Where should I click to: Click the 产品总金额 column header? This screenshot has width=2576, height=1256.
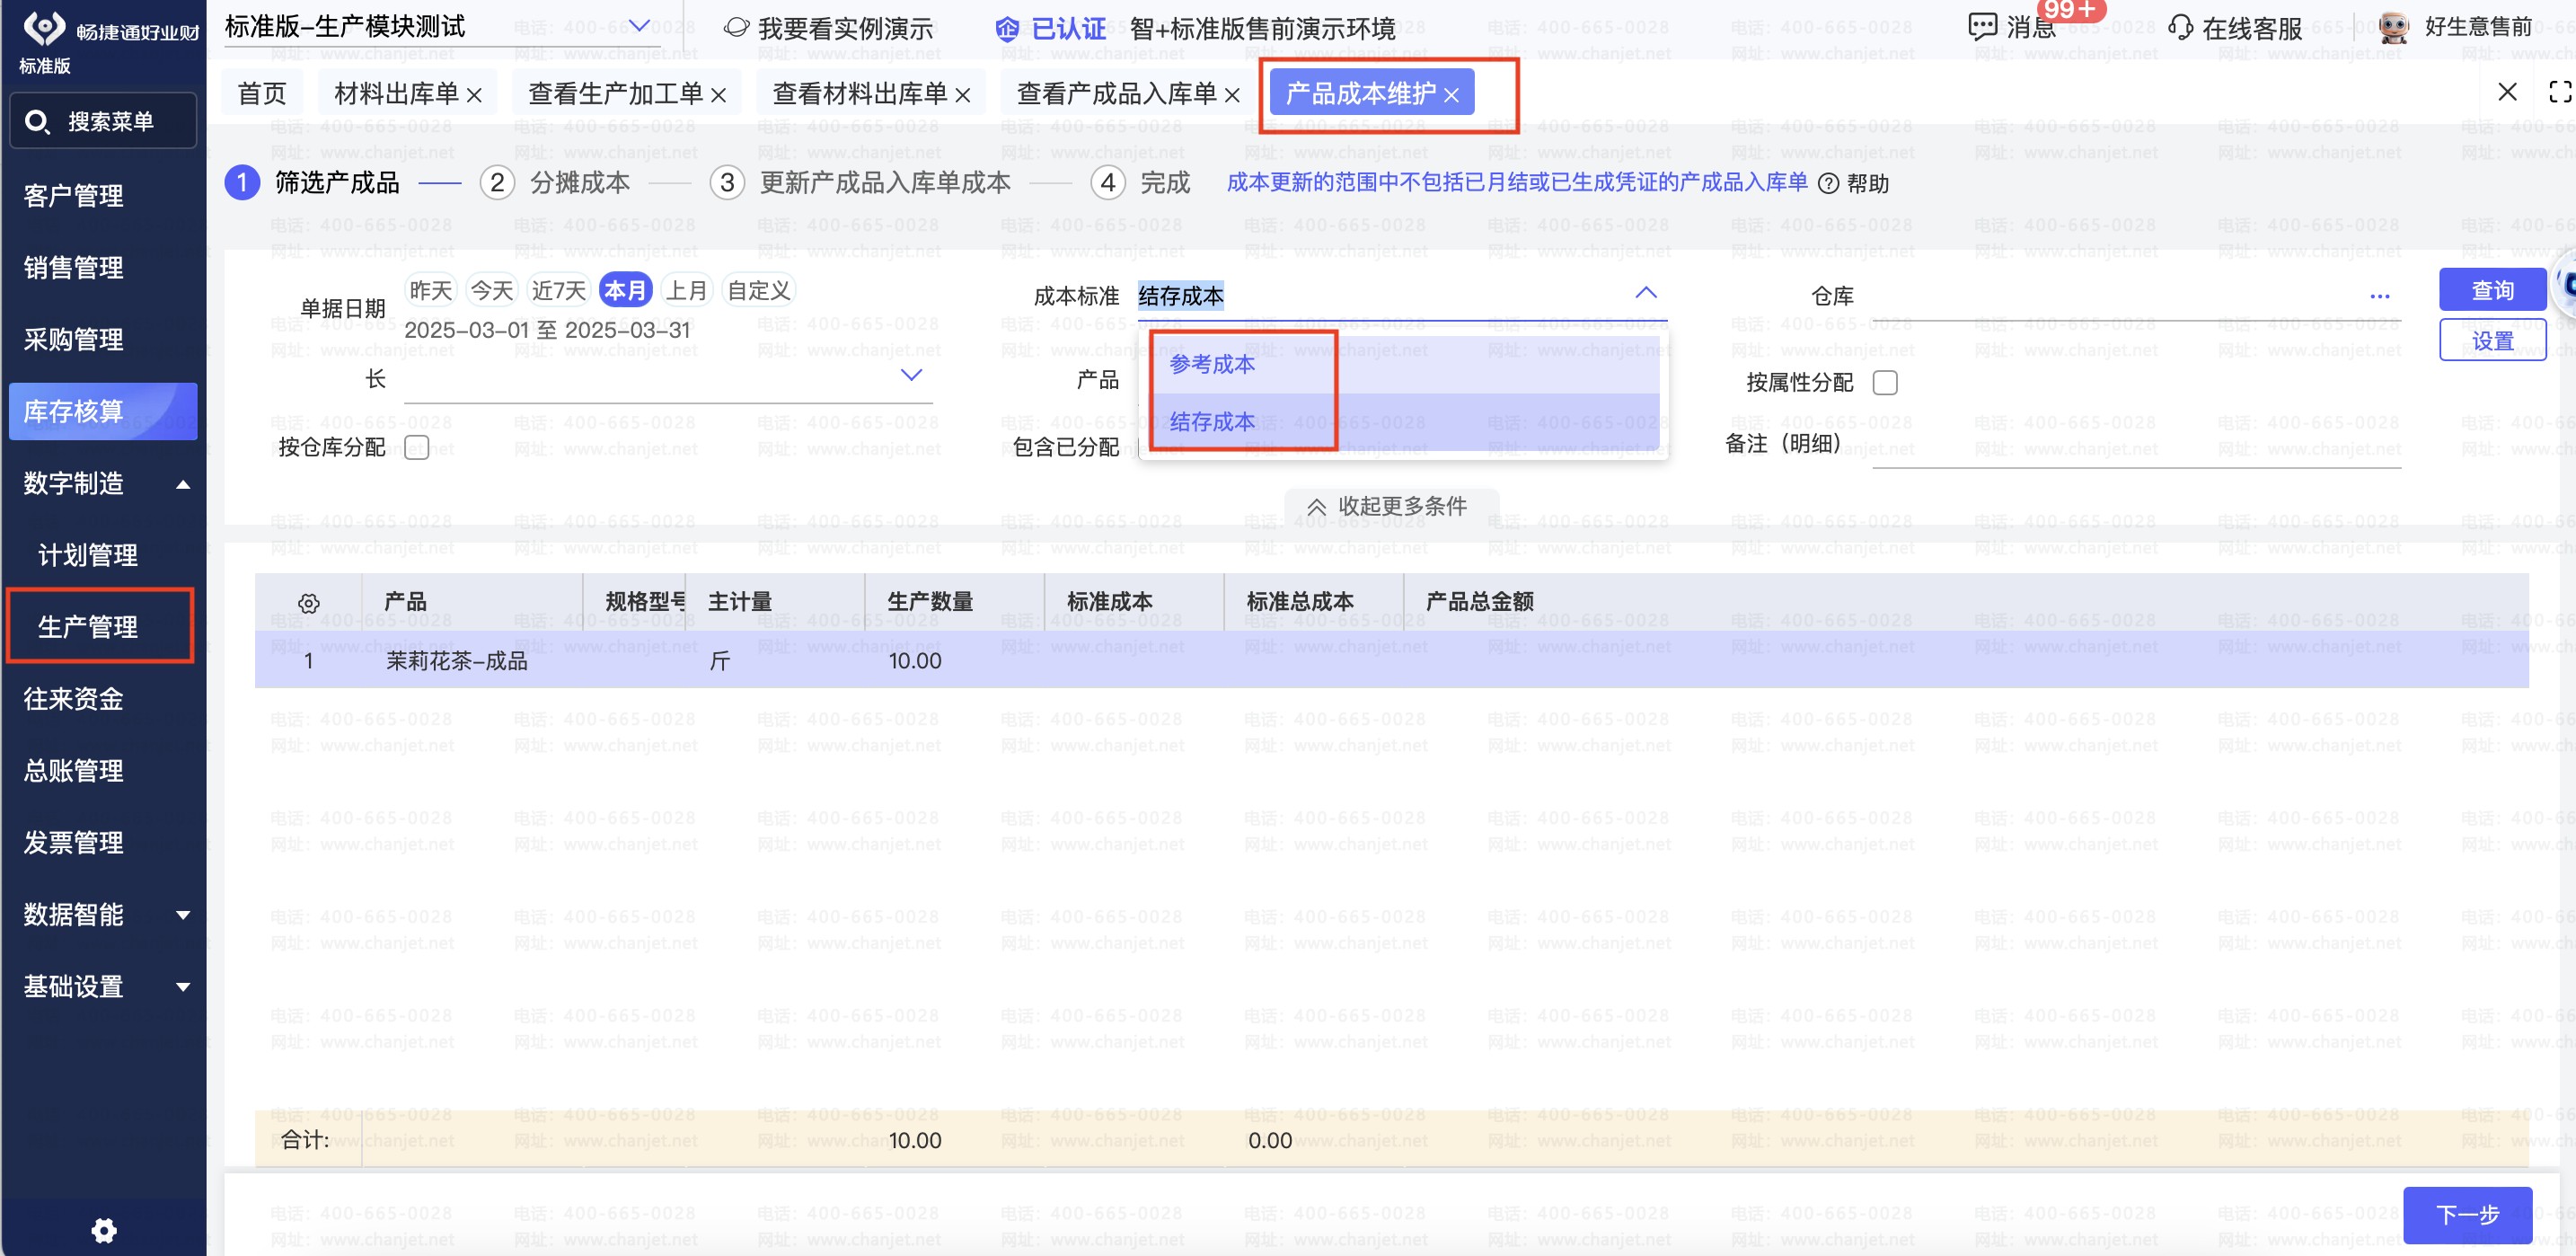(1480, 602)
